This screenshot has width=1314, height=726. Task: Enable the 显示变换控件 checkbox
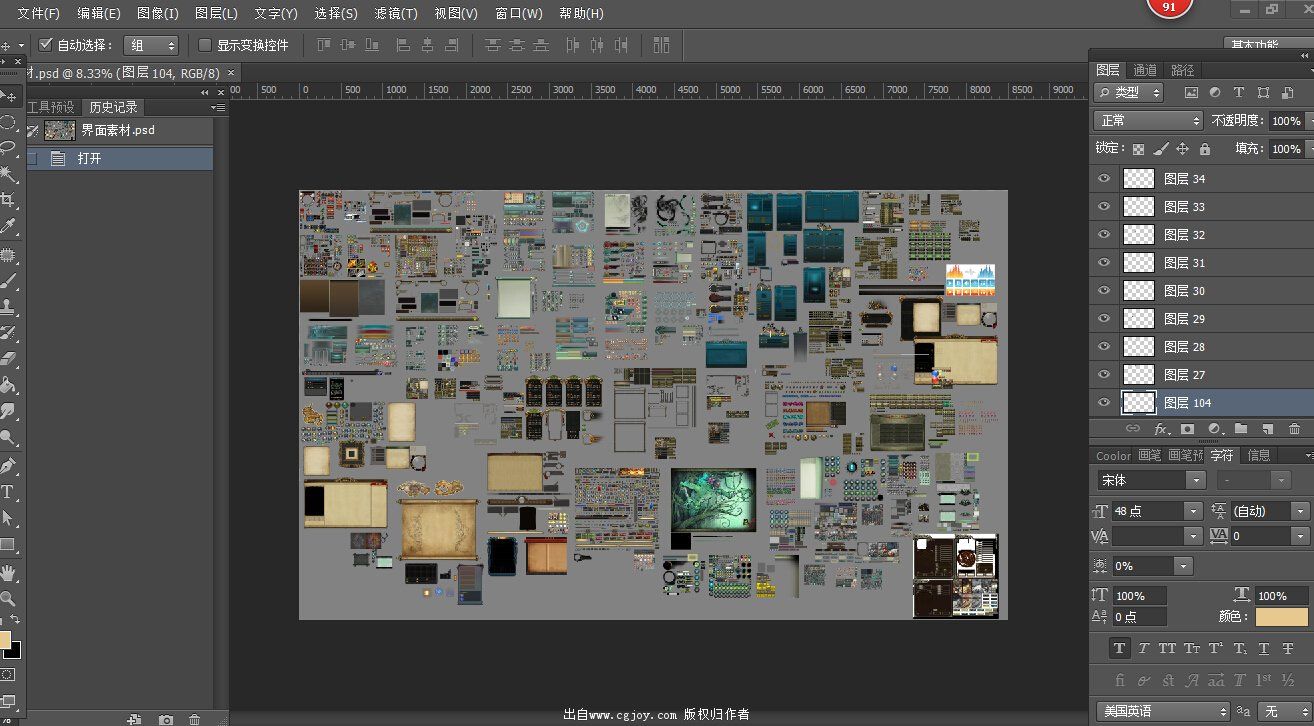205,45
